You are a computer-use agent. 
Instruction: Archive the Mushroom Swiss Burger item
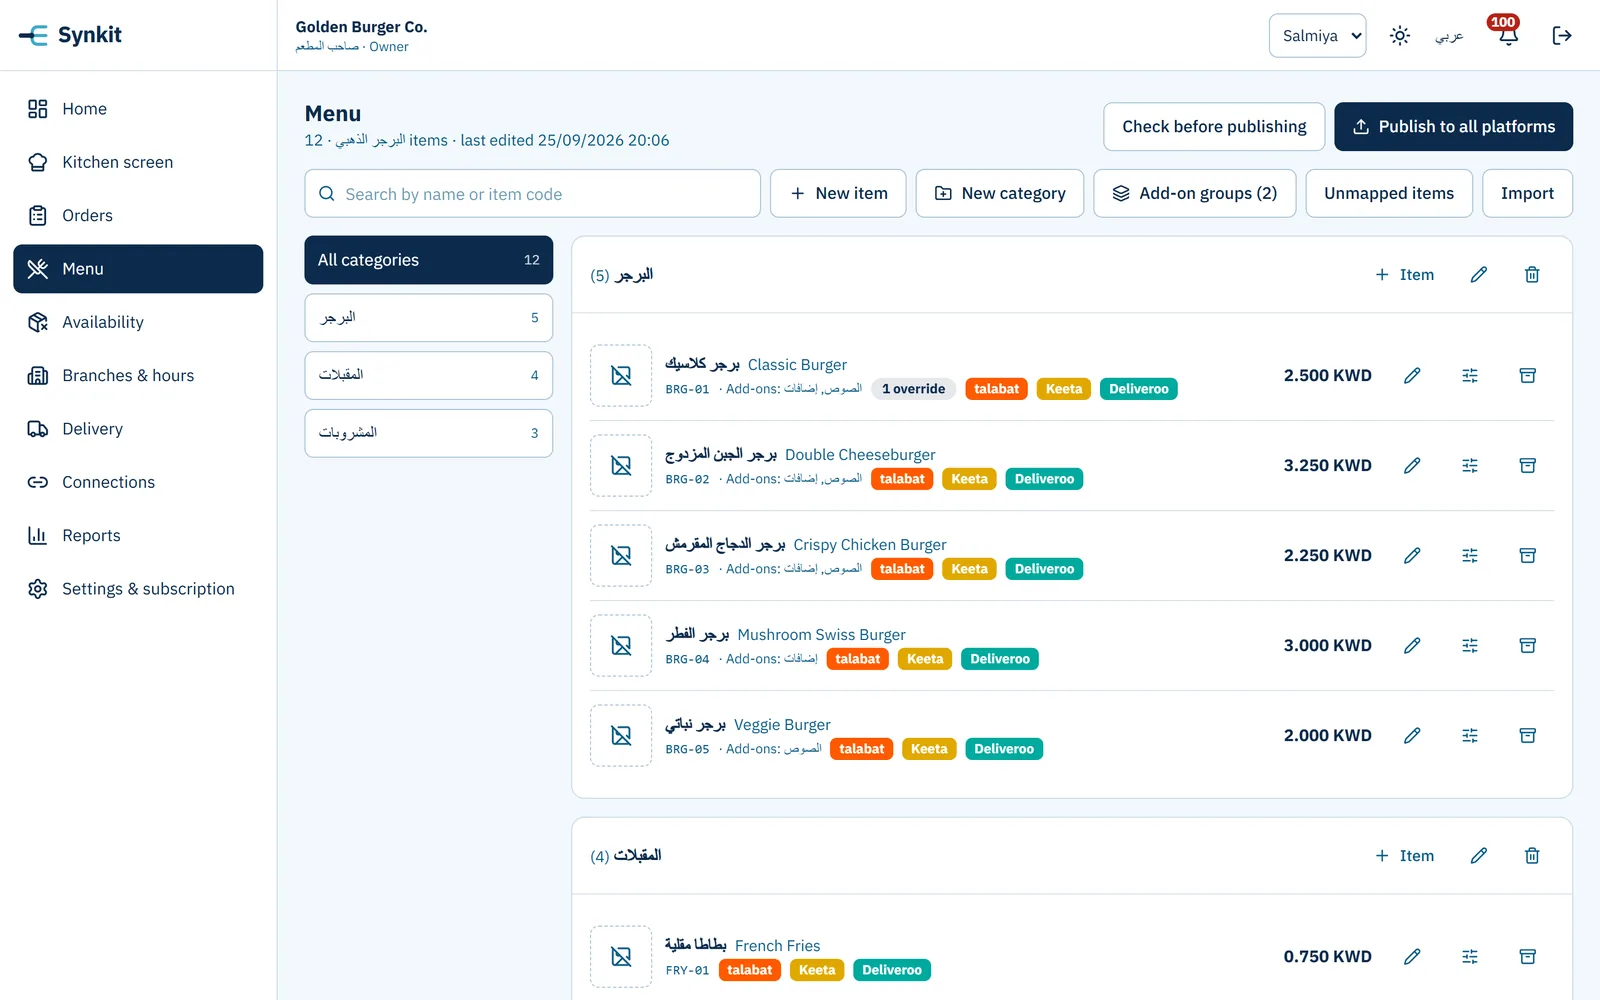click(x=1528, y=646)
